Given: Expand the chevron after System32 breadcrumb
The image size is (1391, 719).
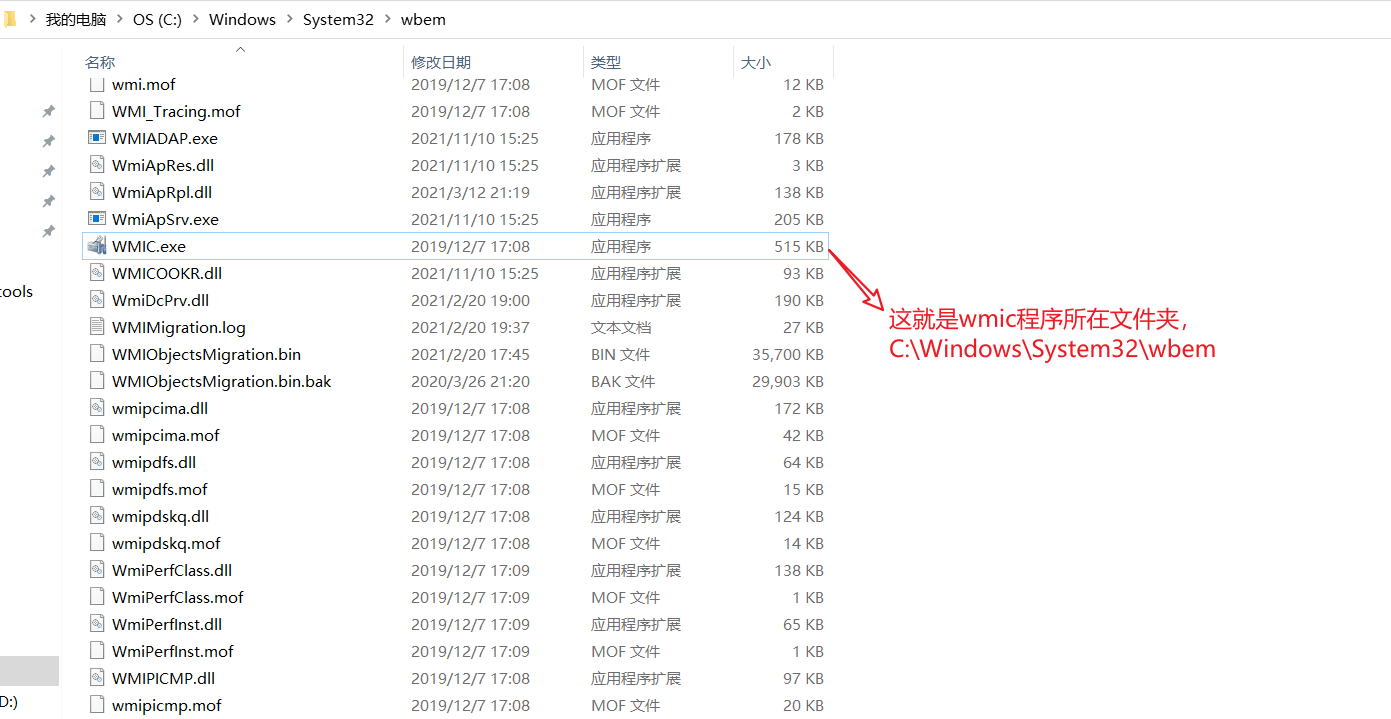Looking at the screenshot, I should coord(387,19).
